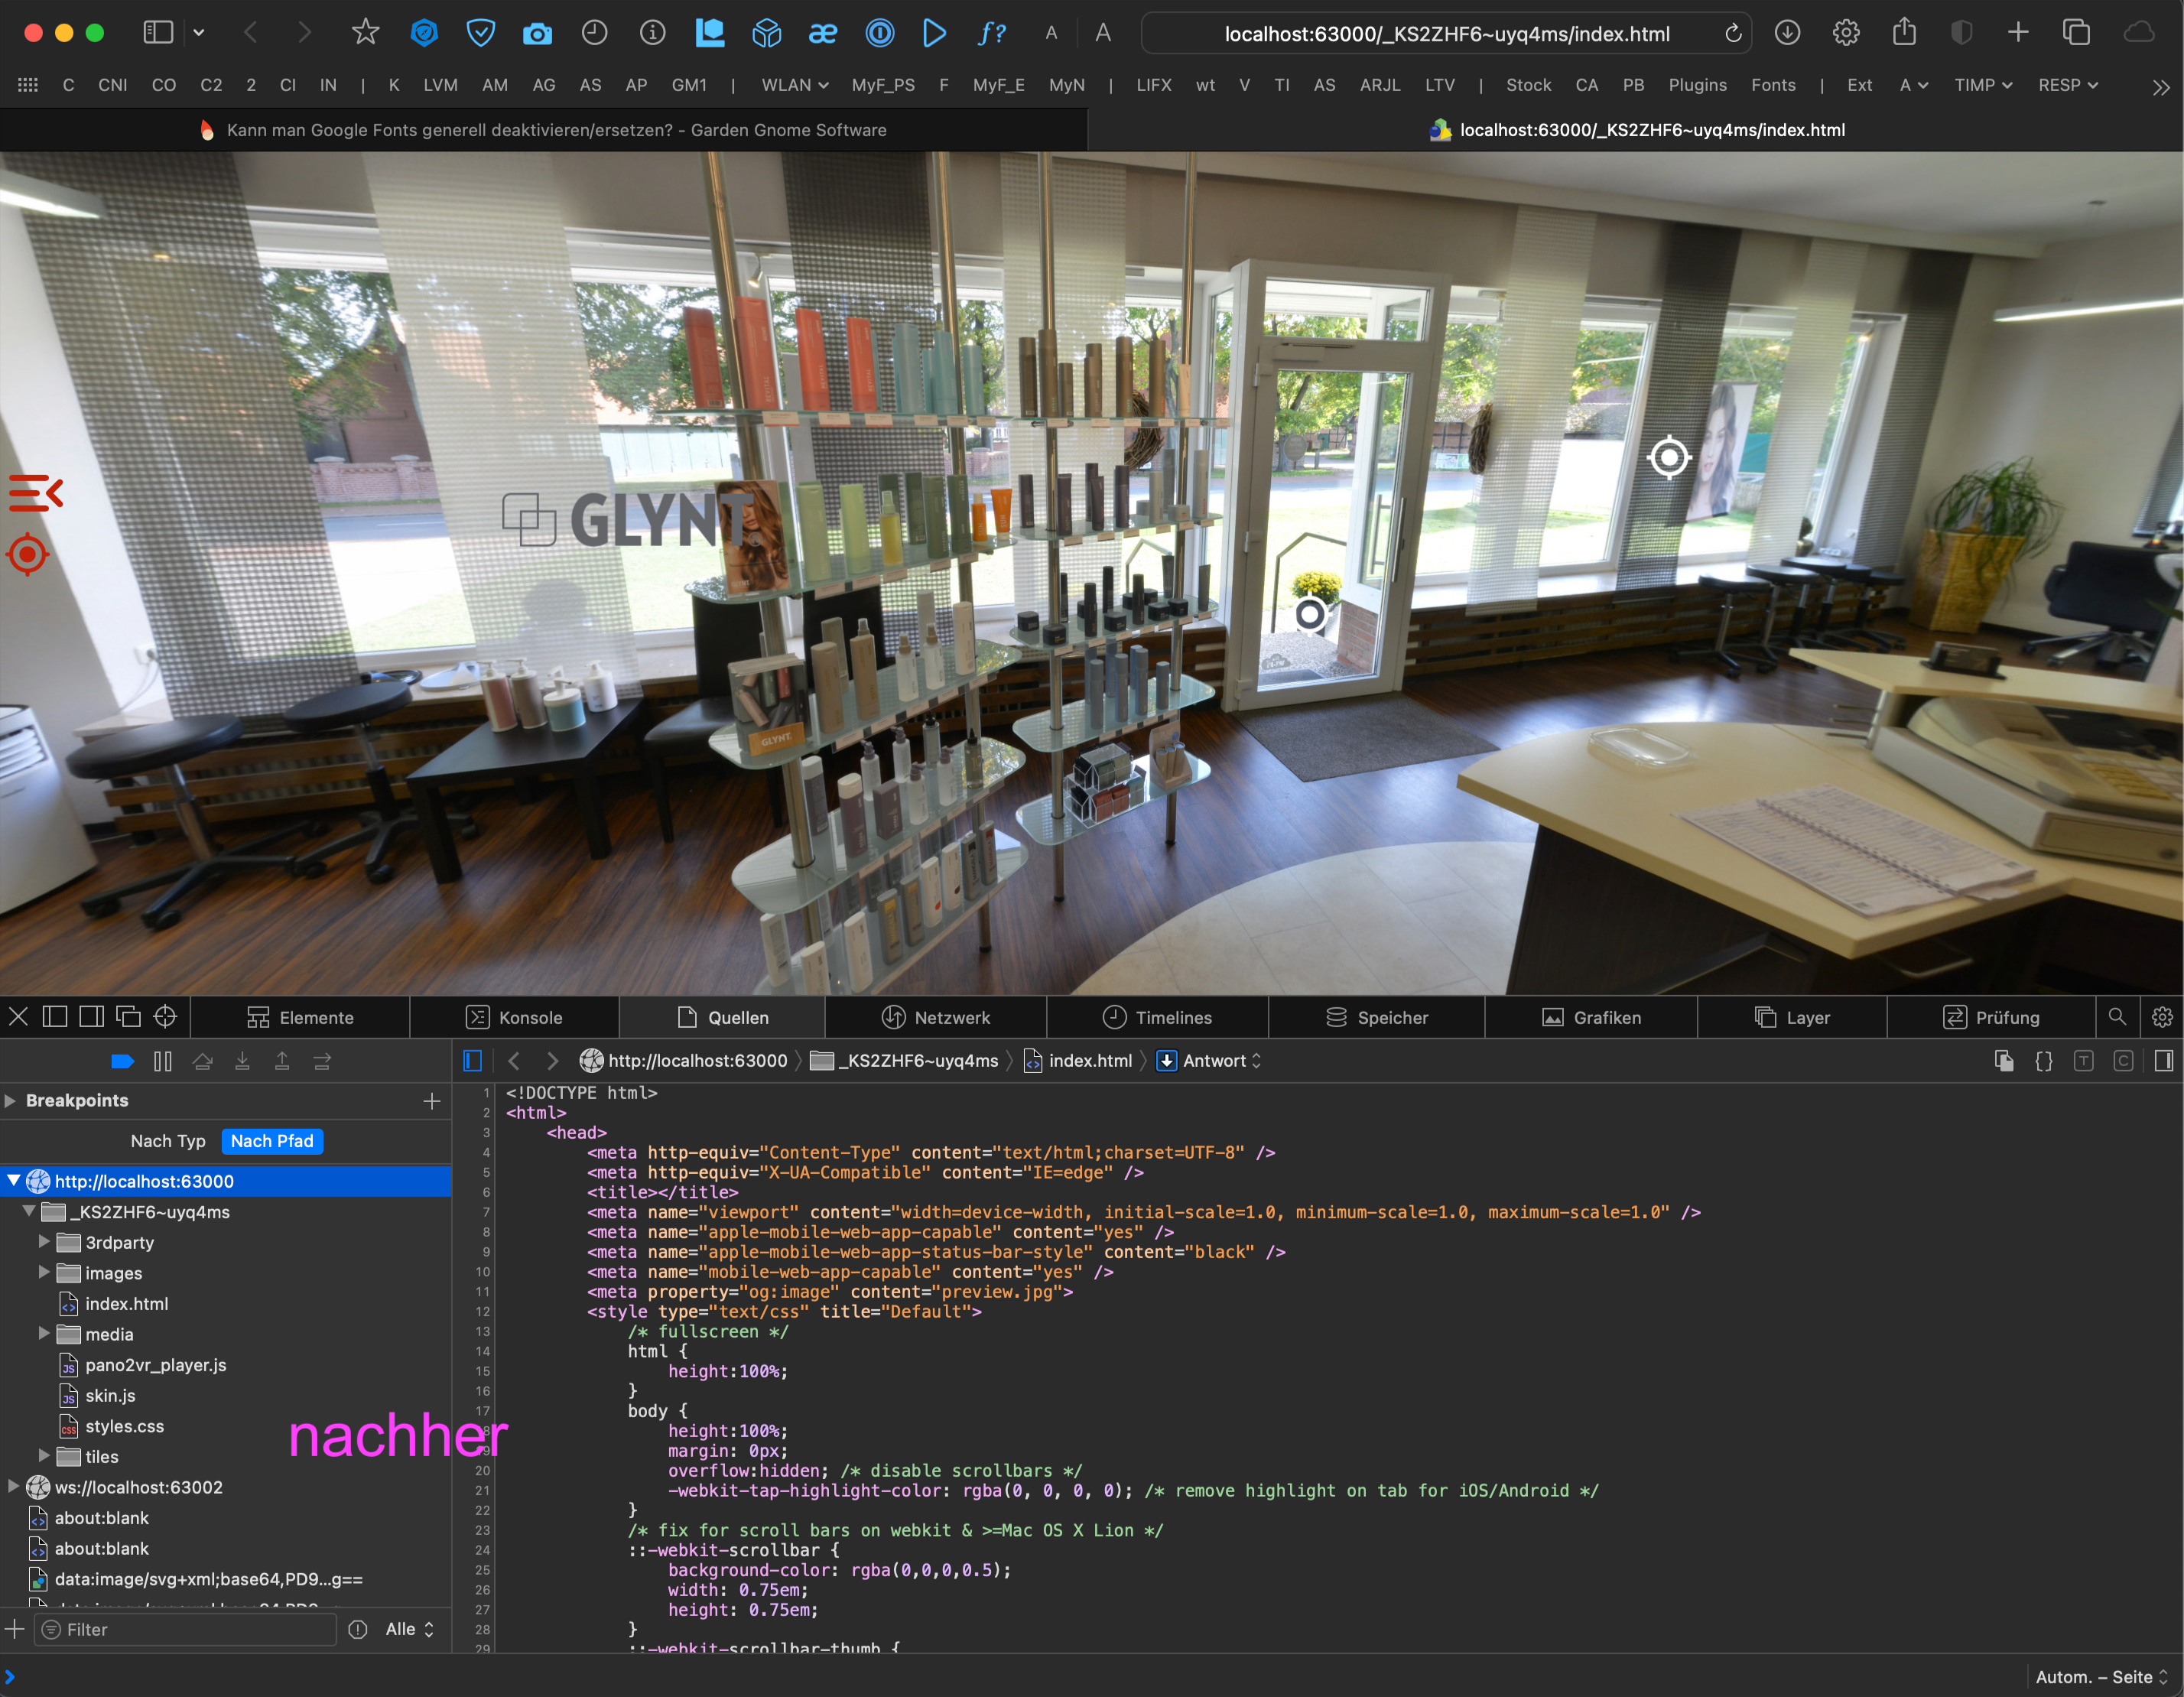This screenshot has width=2184, height=1697.
Task: Toggle the details sidebar on right
Action: click(x=2164, y=1061)
